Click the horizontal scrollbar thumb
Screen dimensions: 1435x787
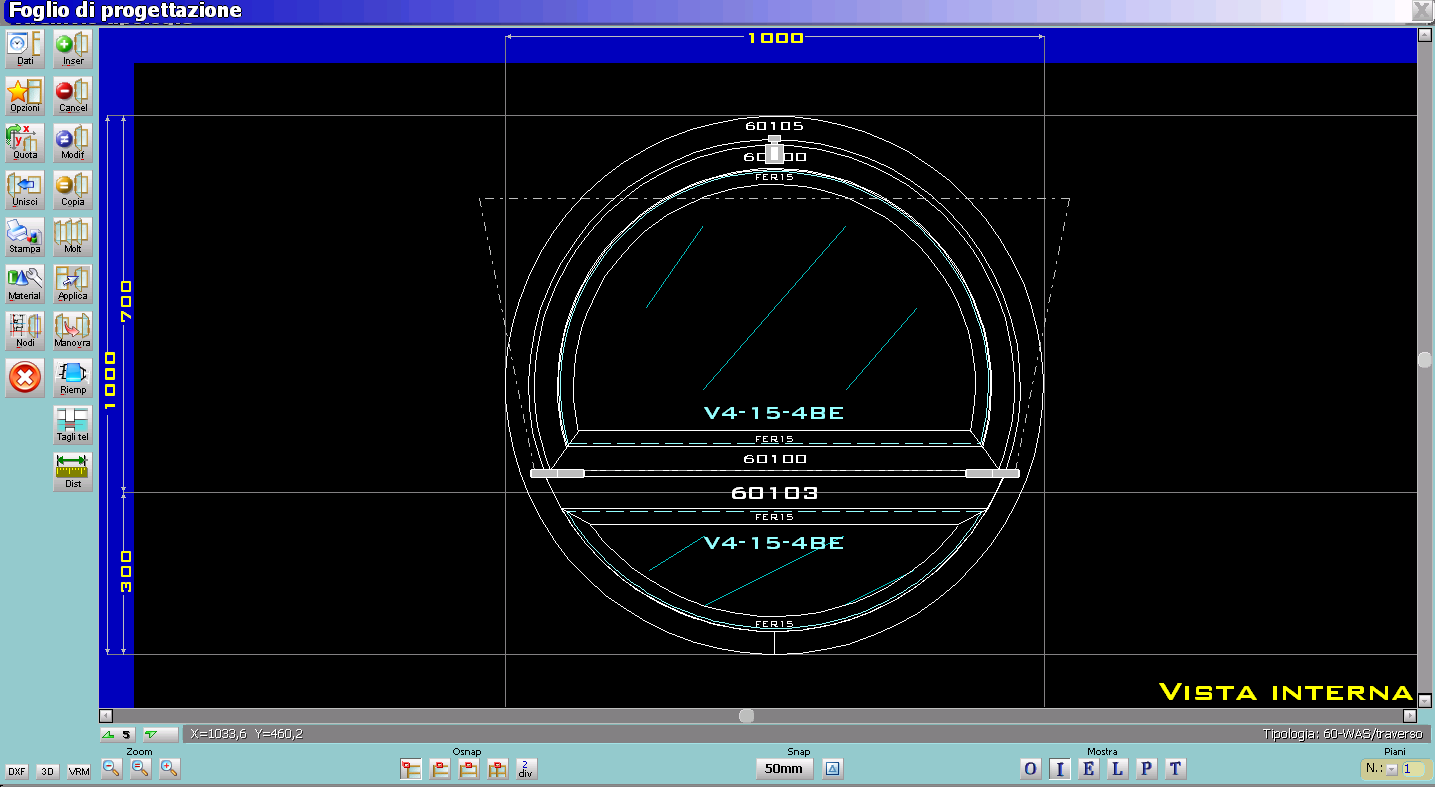pos(746,716)
